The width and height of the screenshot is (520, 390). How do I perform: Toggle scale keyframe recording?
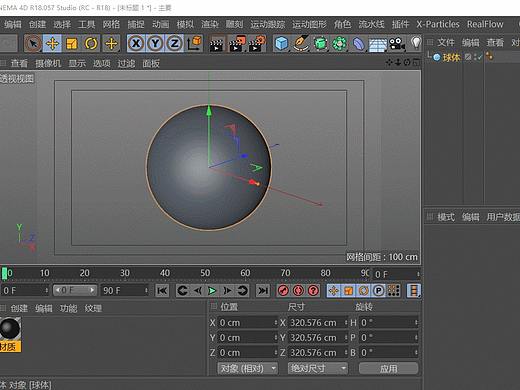click(348, 291)
